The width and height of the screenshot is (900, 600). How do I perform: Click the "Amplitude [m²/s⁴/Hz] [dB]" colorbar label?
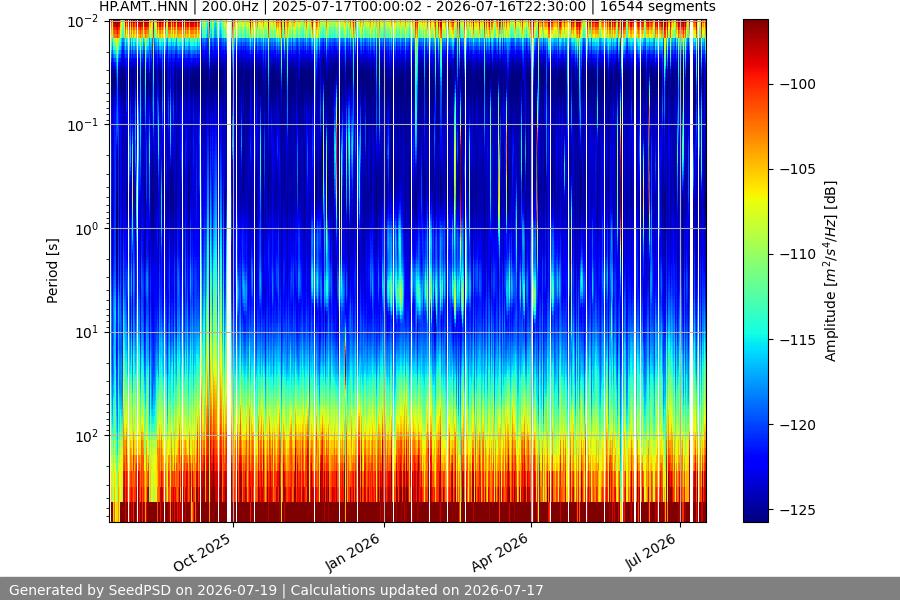pos(831,271)
